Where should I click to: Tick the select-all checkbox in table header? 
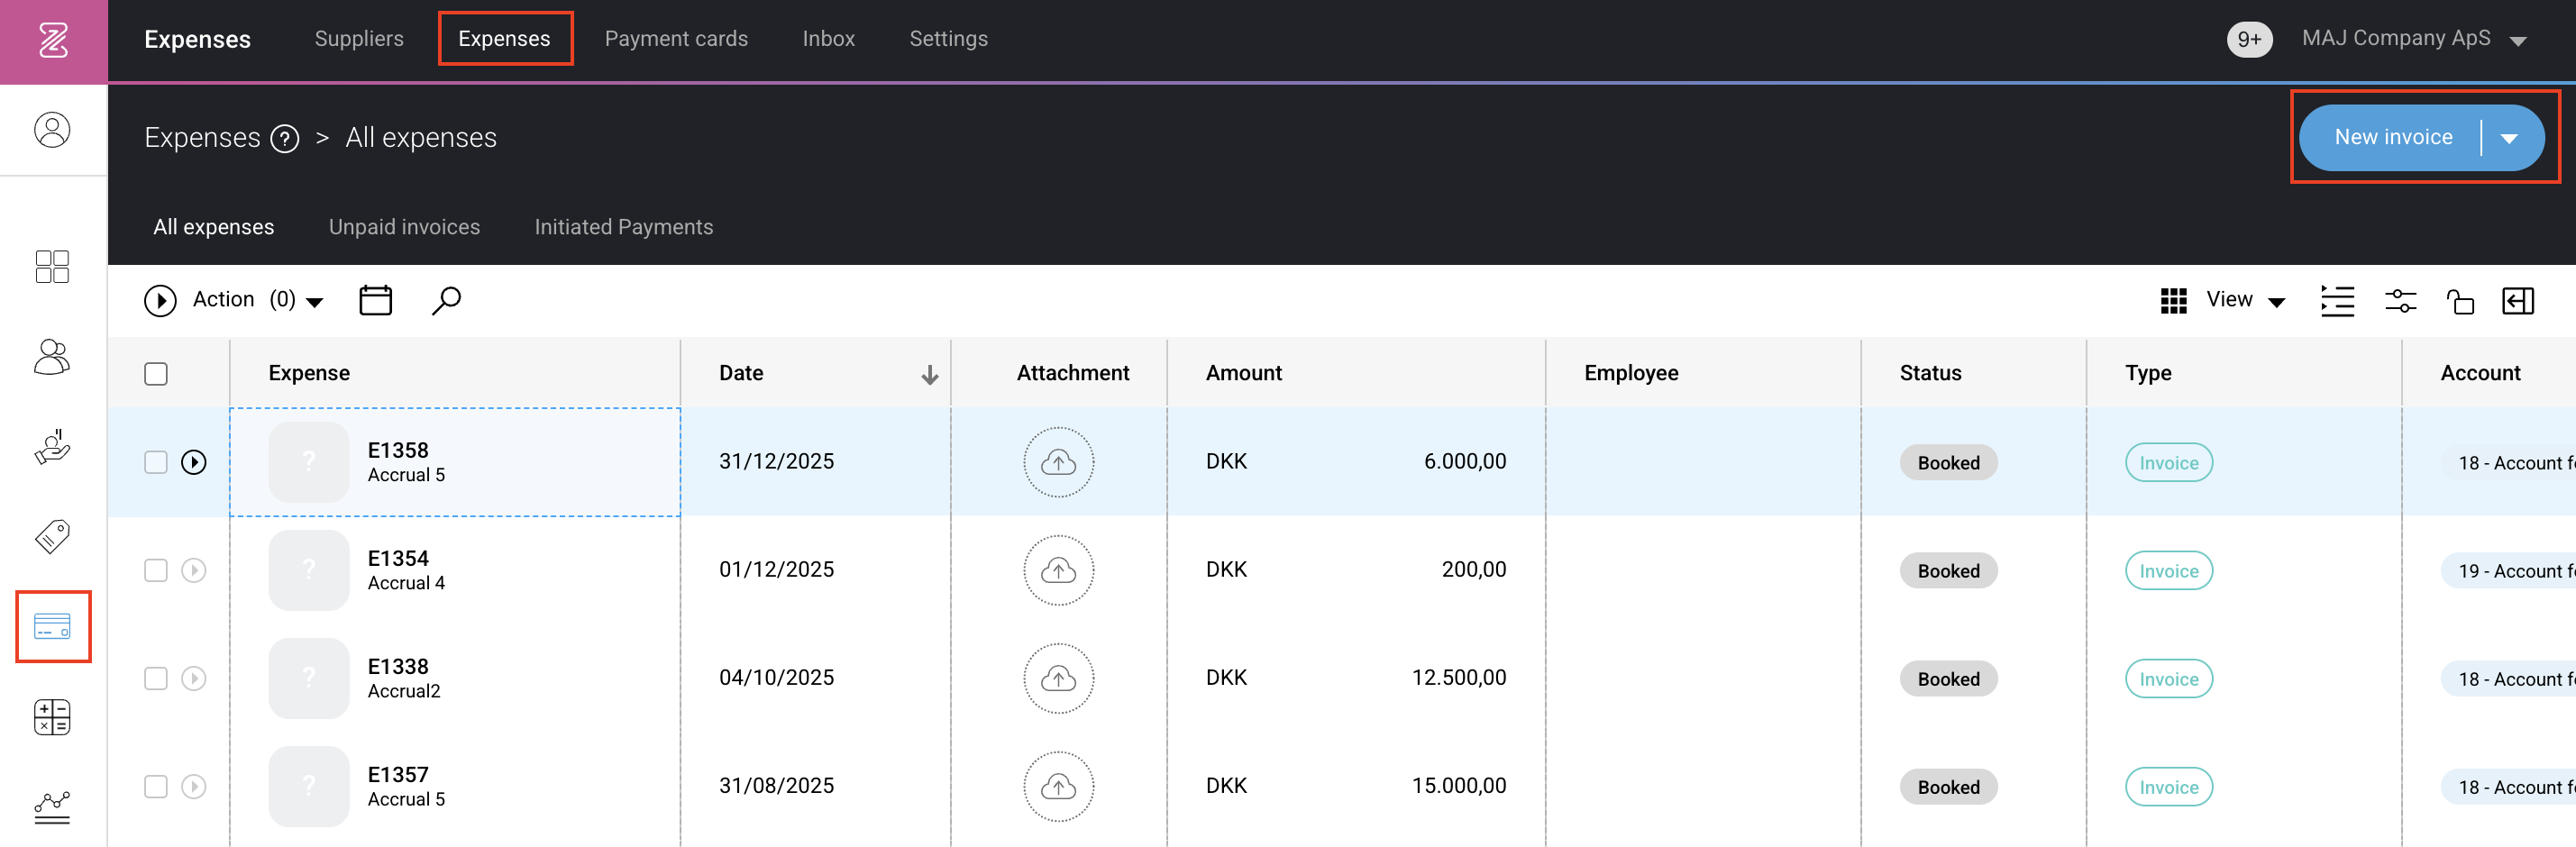pos(156,374)
